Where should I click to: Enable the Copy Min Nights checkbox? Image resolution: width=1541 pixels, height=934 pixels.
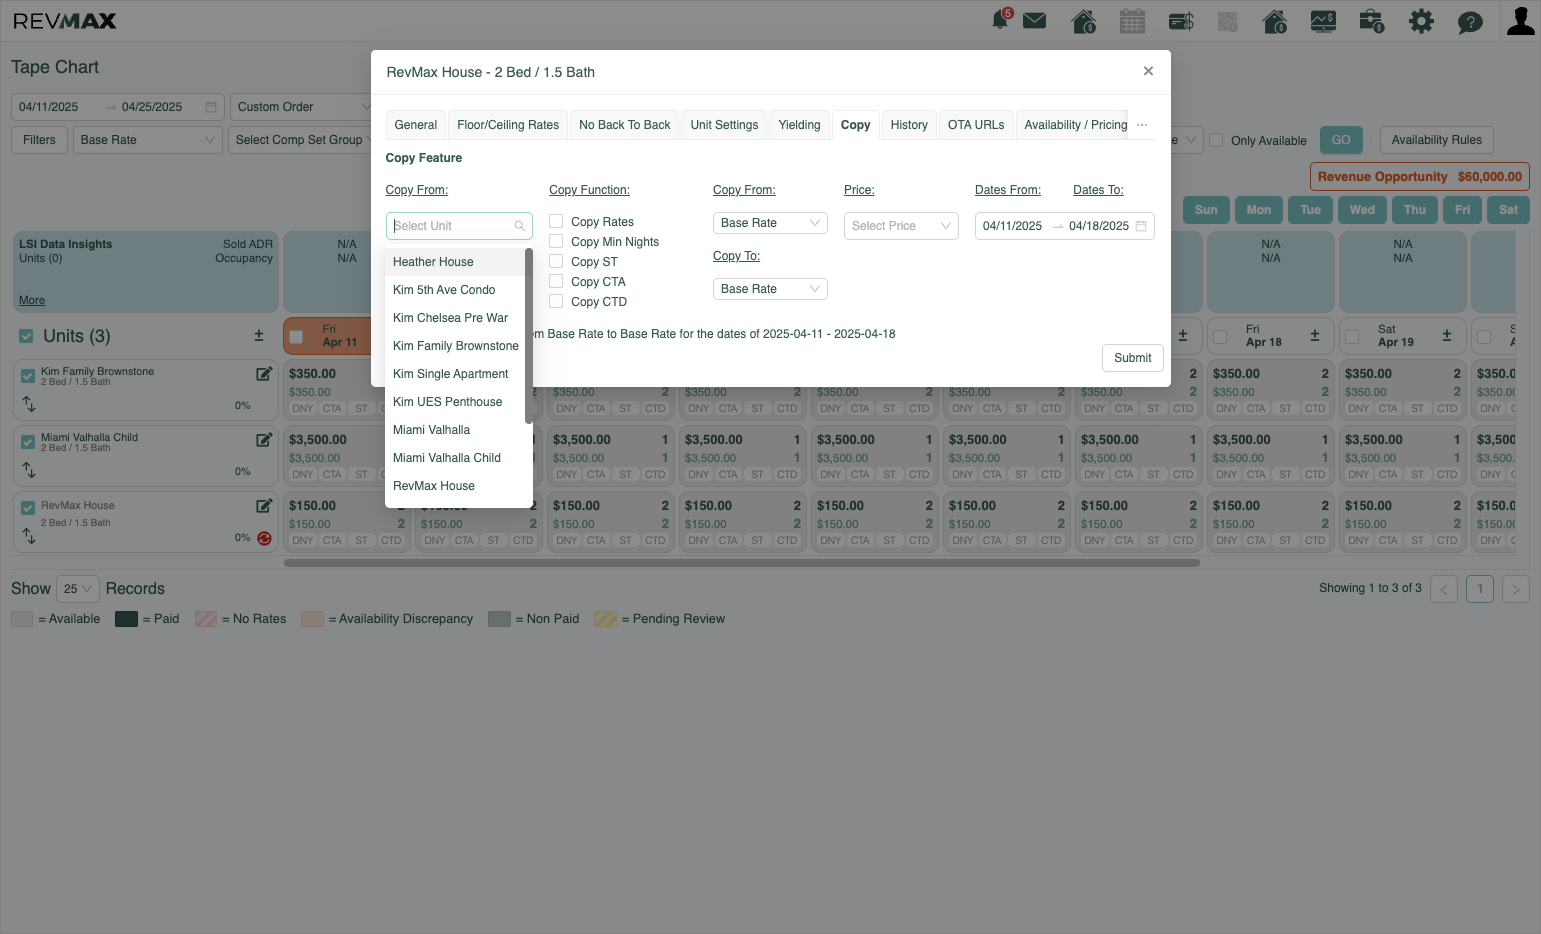coord(556,241)
